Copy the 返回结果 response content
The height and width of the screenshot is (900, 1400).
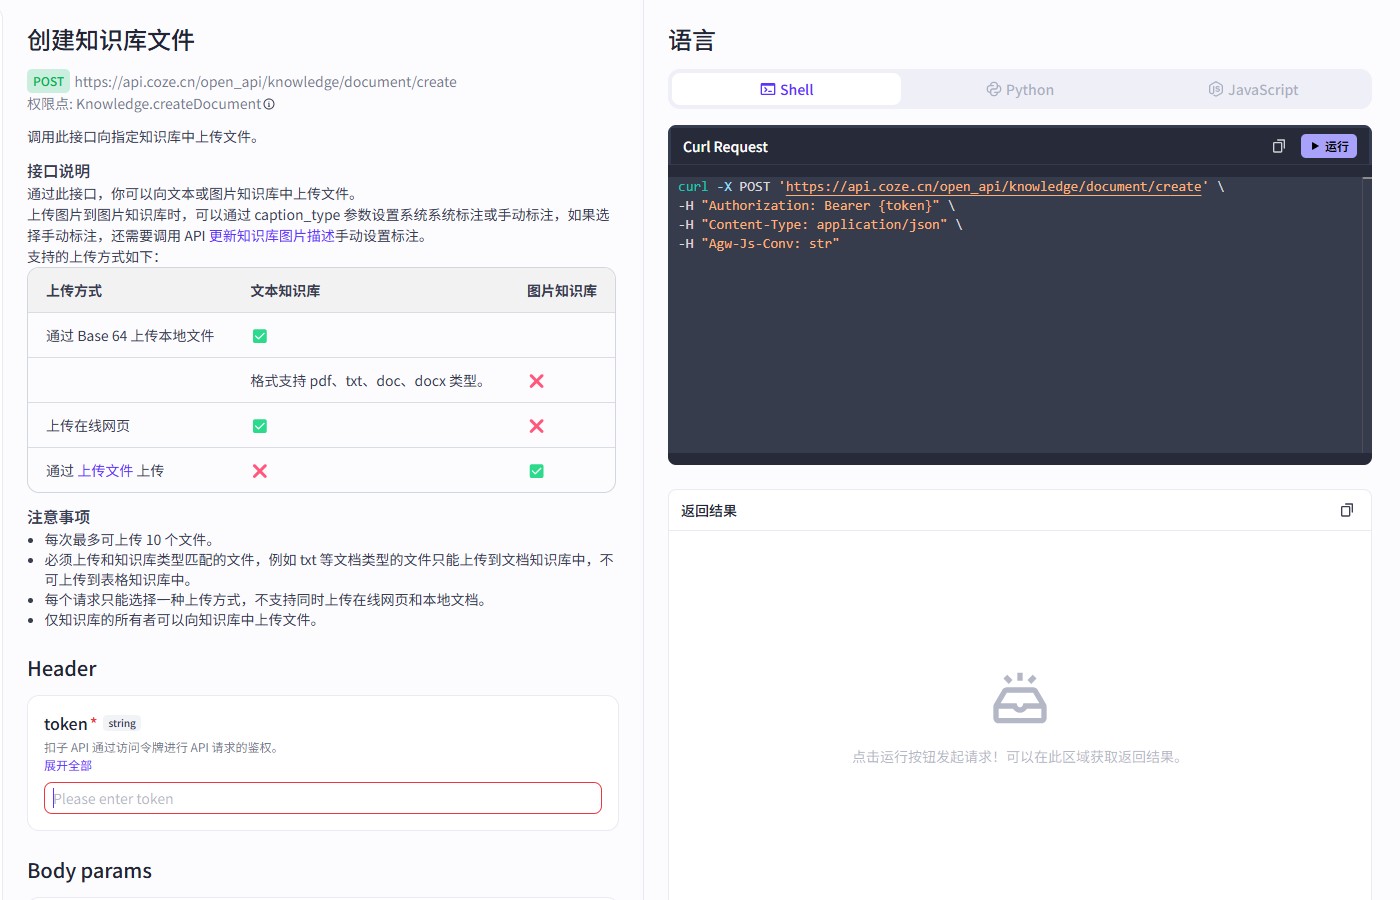1347,510
